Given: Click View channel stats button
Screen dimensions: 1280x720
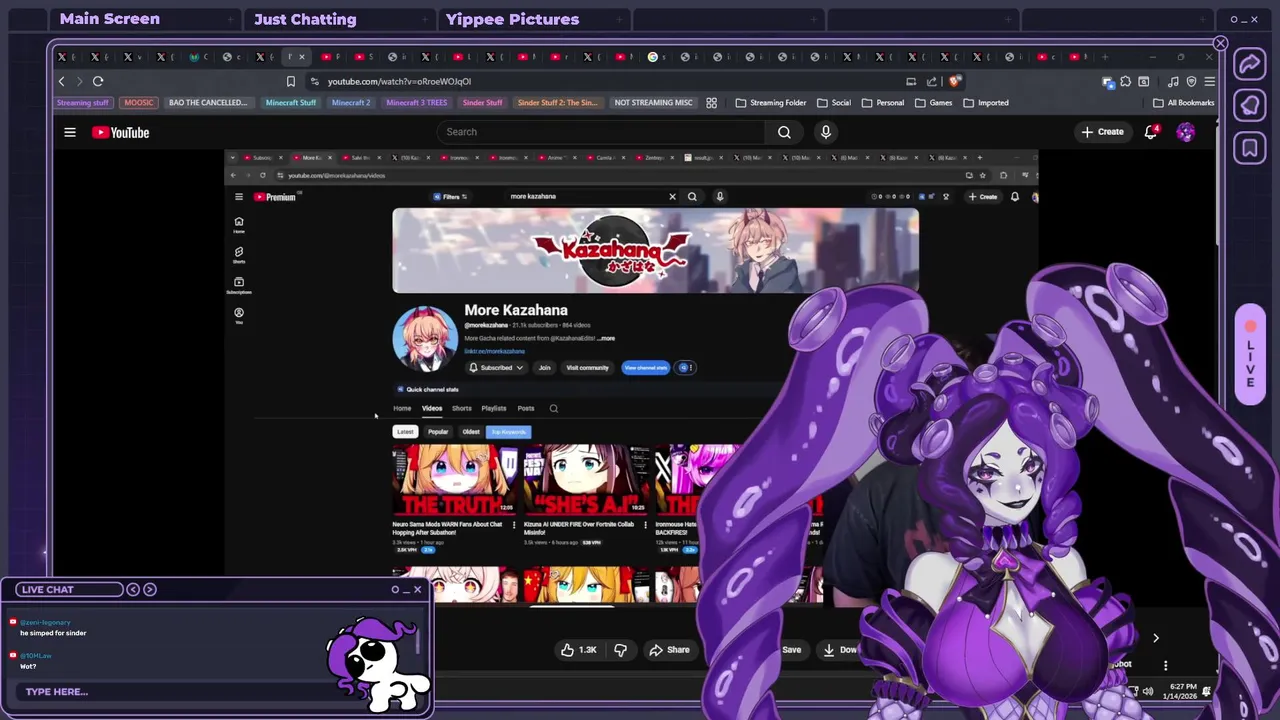Looking at the screenshot, I should point(645,367).
